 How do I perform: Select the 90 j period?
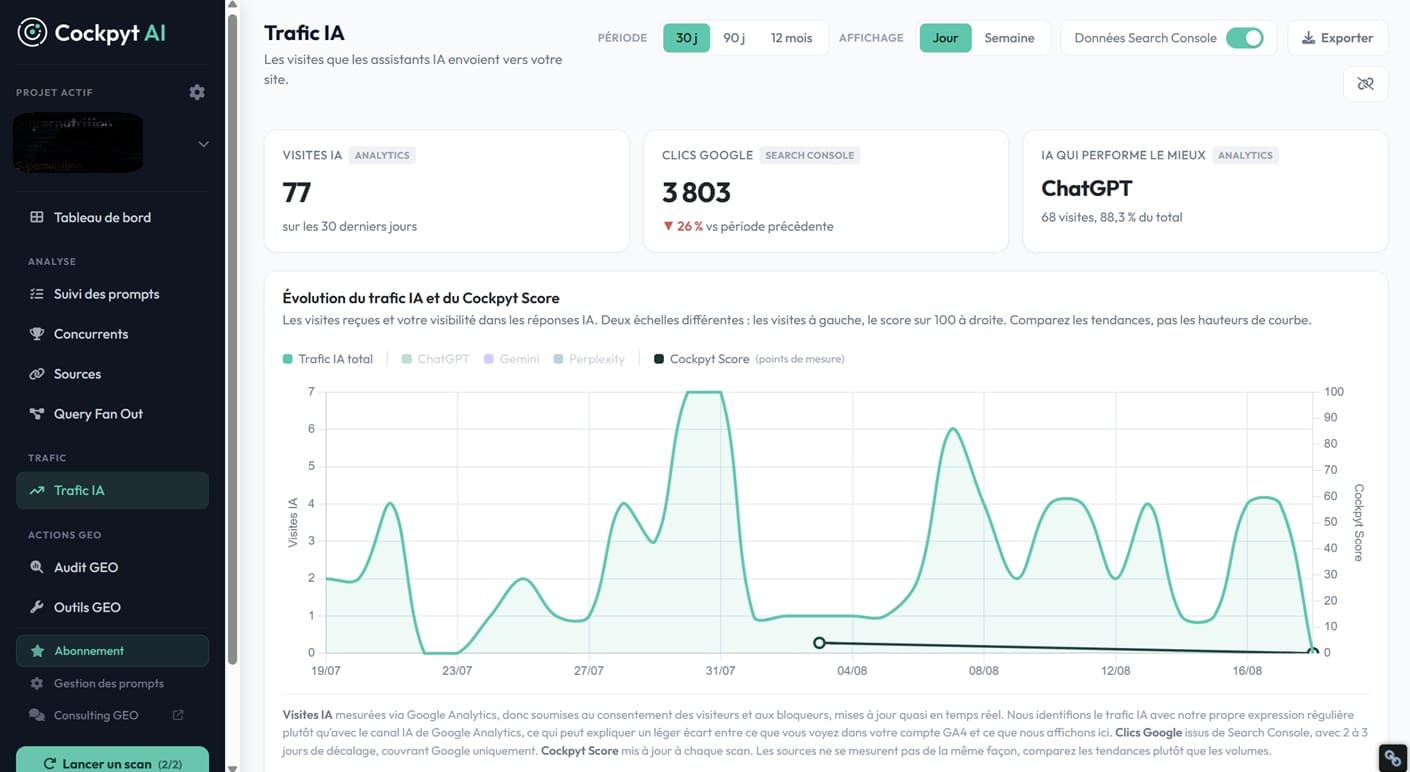(734, 38)
